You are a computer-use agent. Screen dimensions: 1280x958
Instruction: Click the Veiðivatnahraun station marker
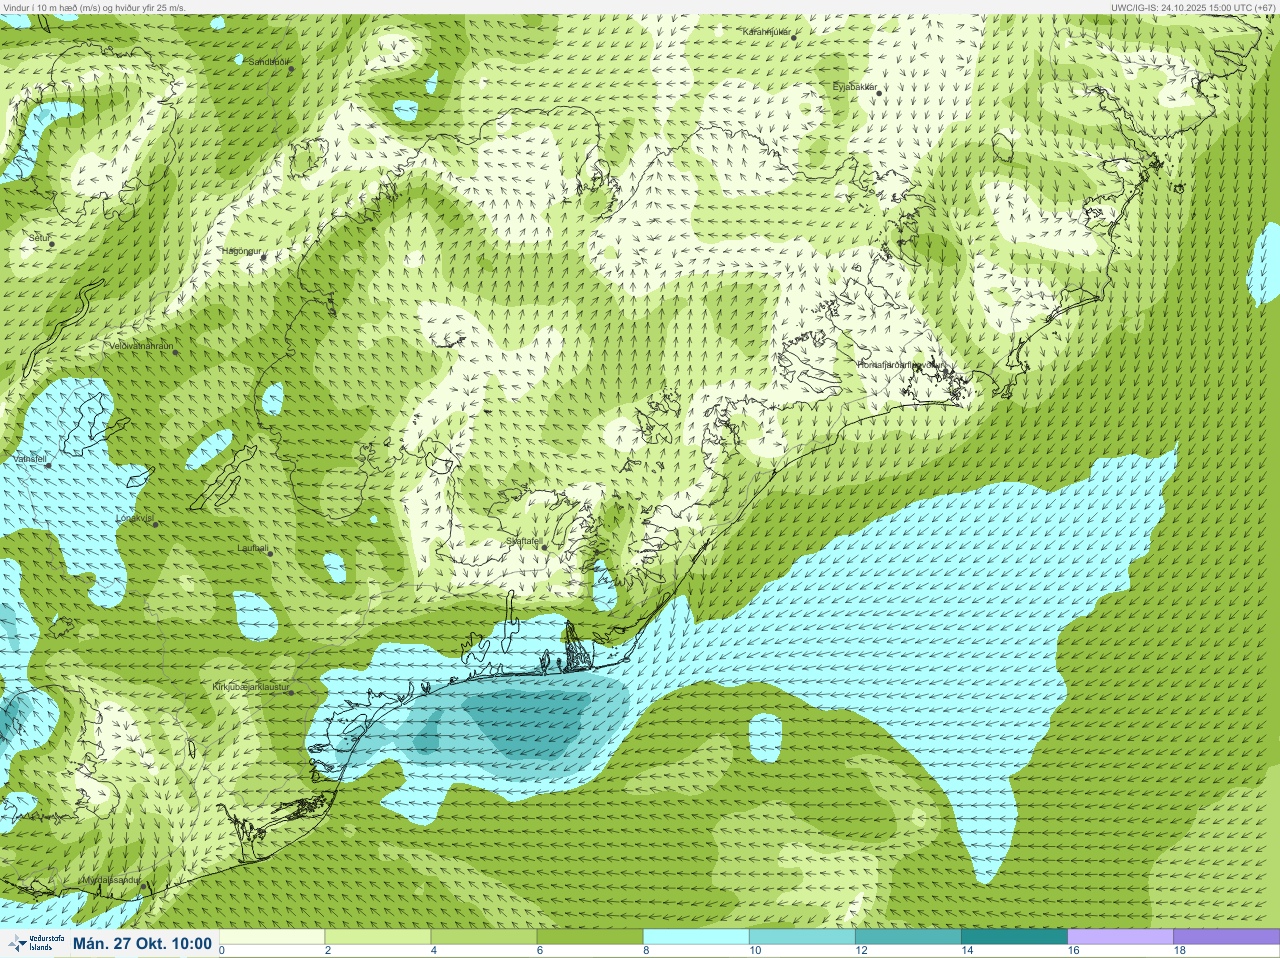click(x=175, y=352)
